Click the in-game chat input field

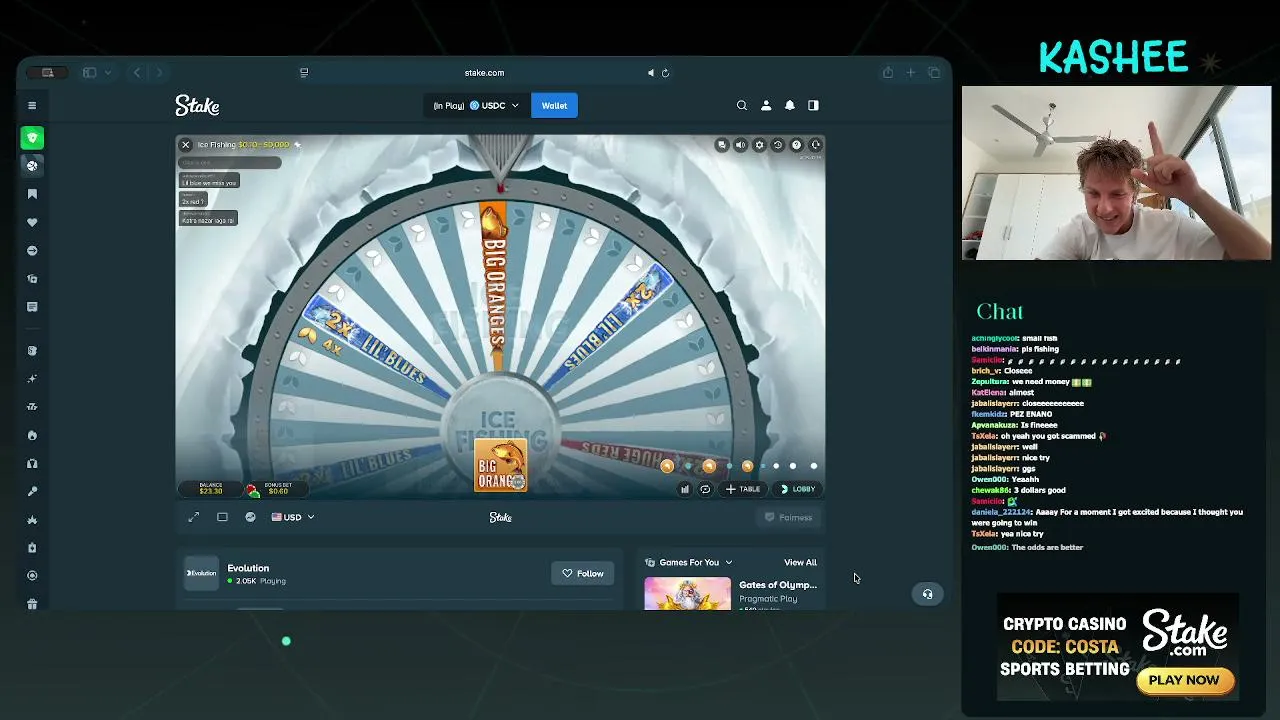pos(230,162)
